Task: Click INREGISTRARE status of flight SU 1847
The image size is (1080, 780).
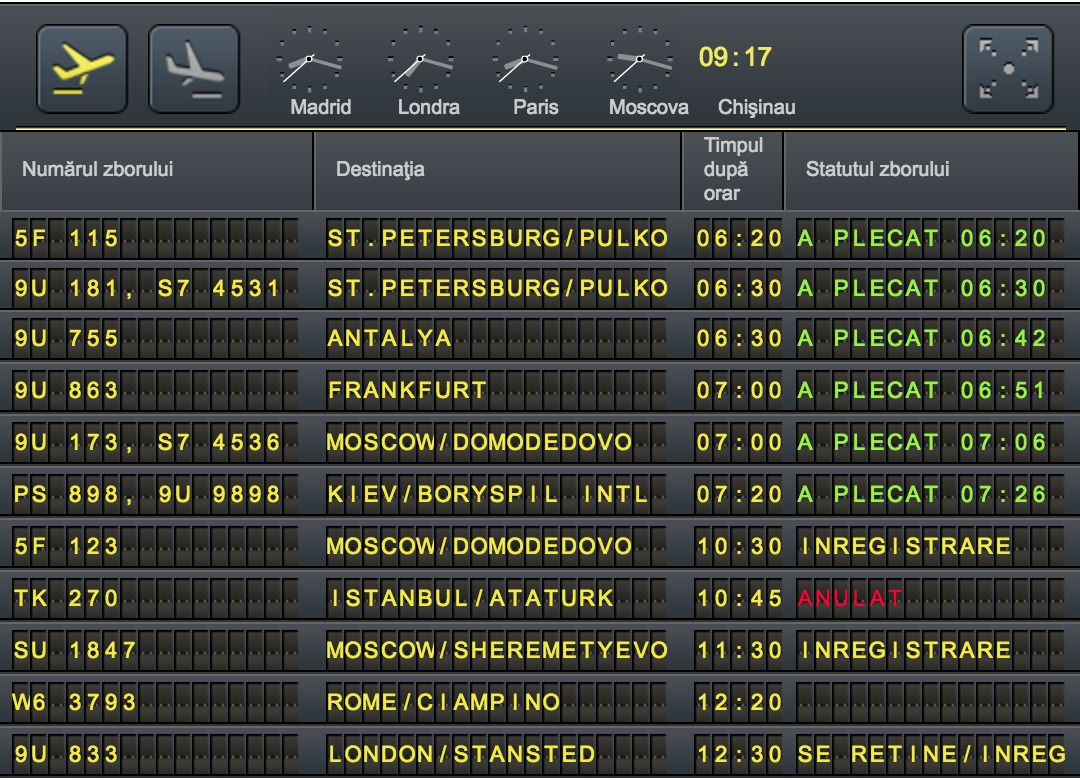Action: (x=904, y=650)
